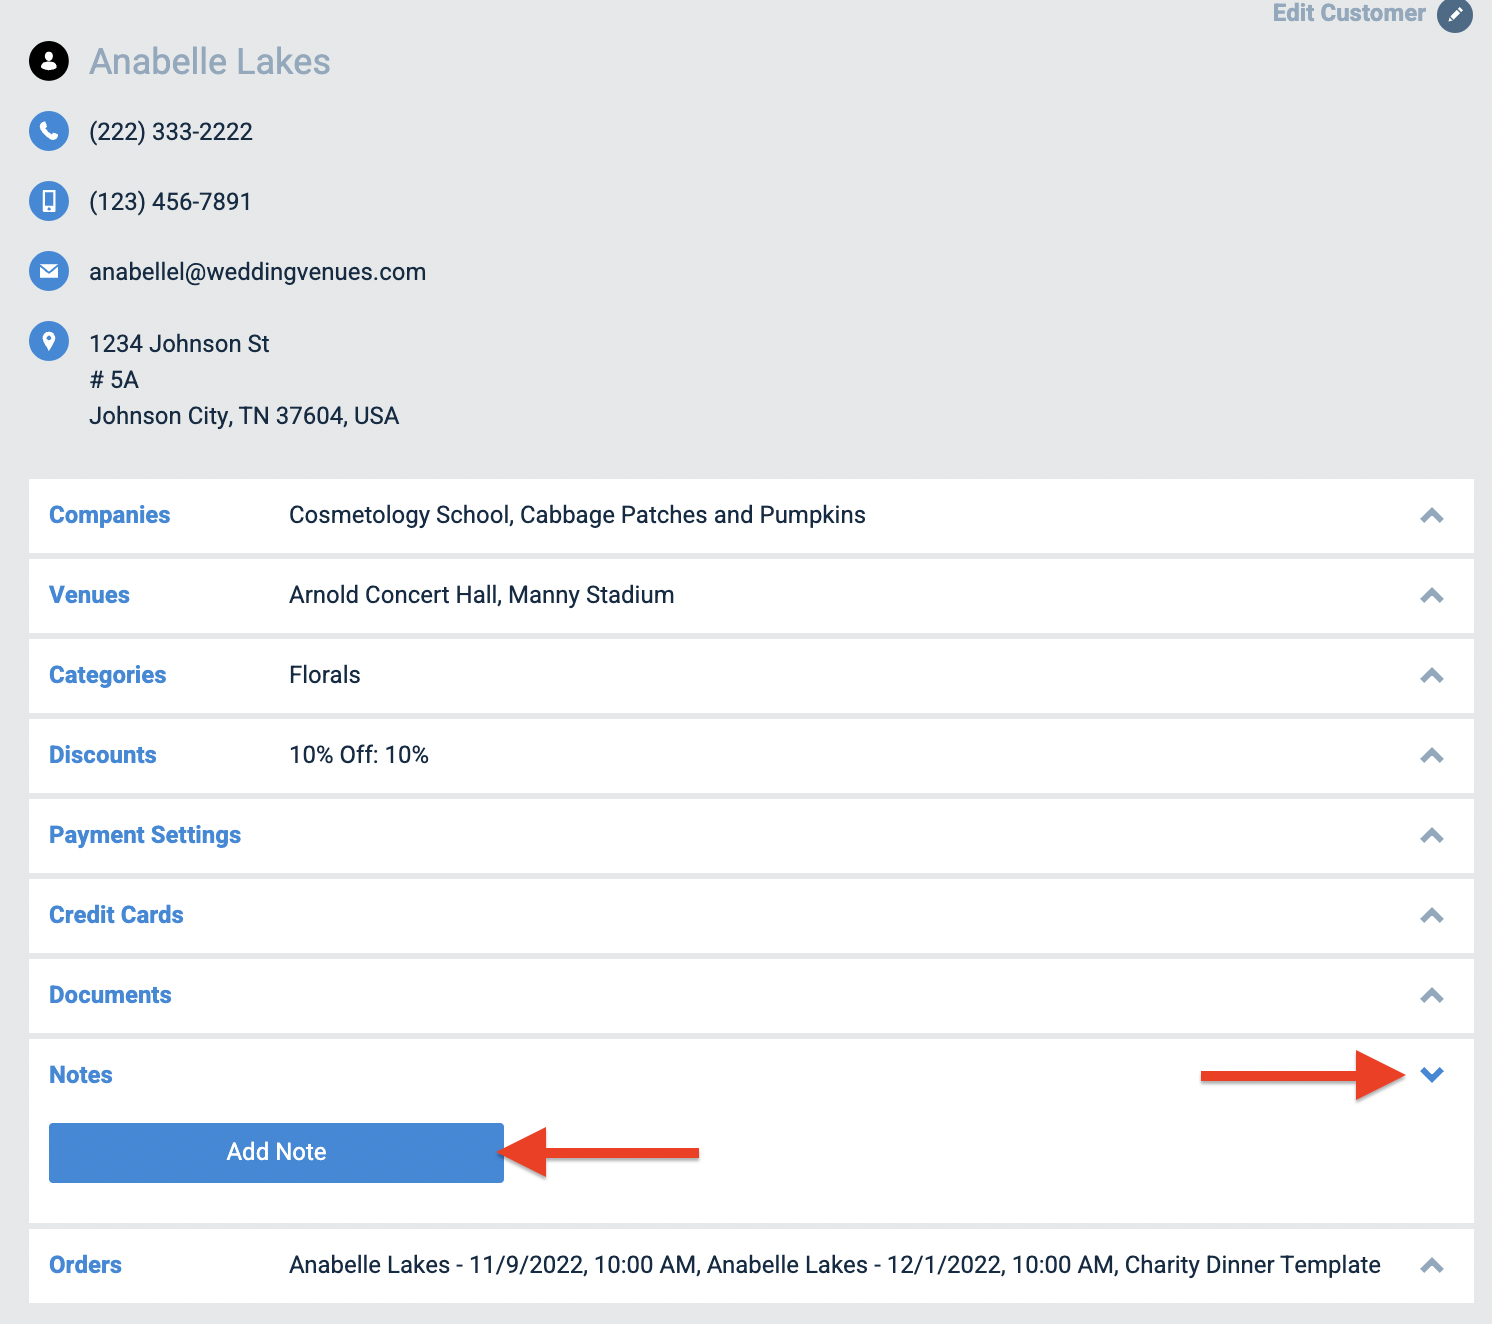Collapse the Companies section chevron
This screenshot has width=1492, height=1324.
click(x=1432, y=516)
